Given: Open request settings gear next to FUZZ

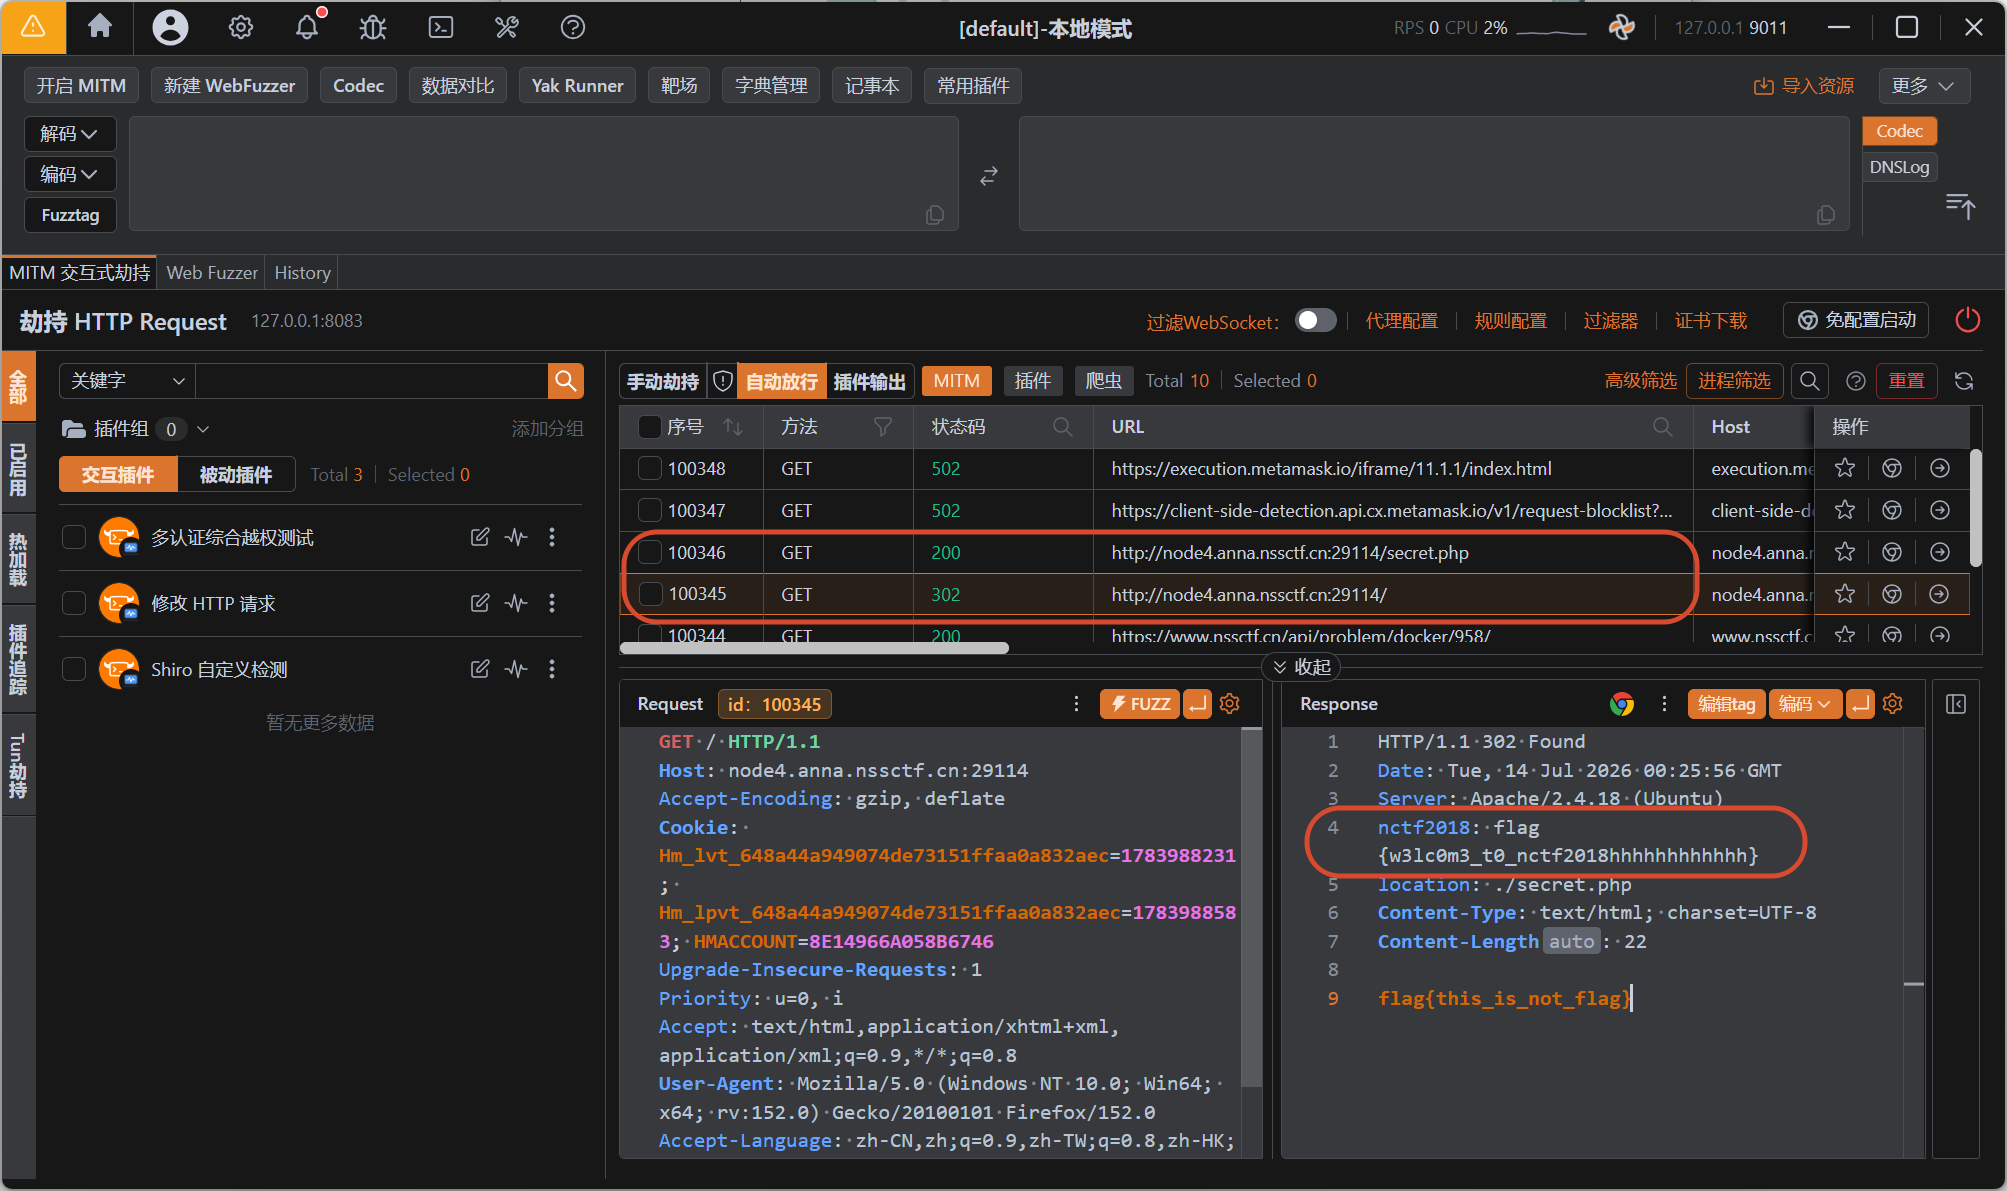Looking at the screenshot, I should coord(1230,704).
